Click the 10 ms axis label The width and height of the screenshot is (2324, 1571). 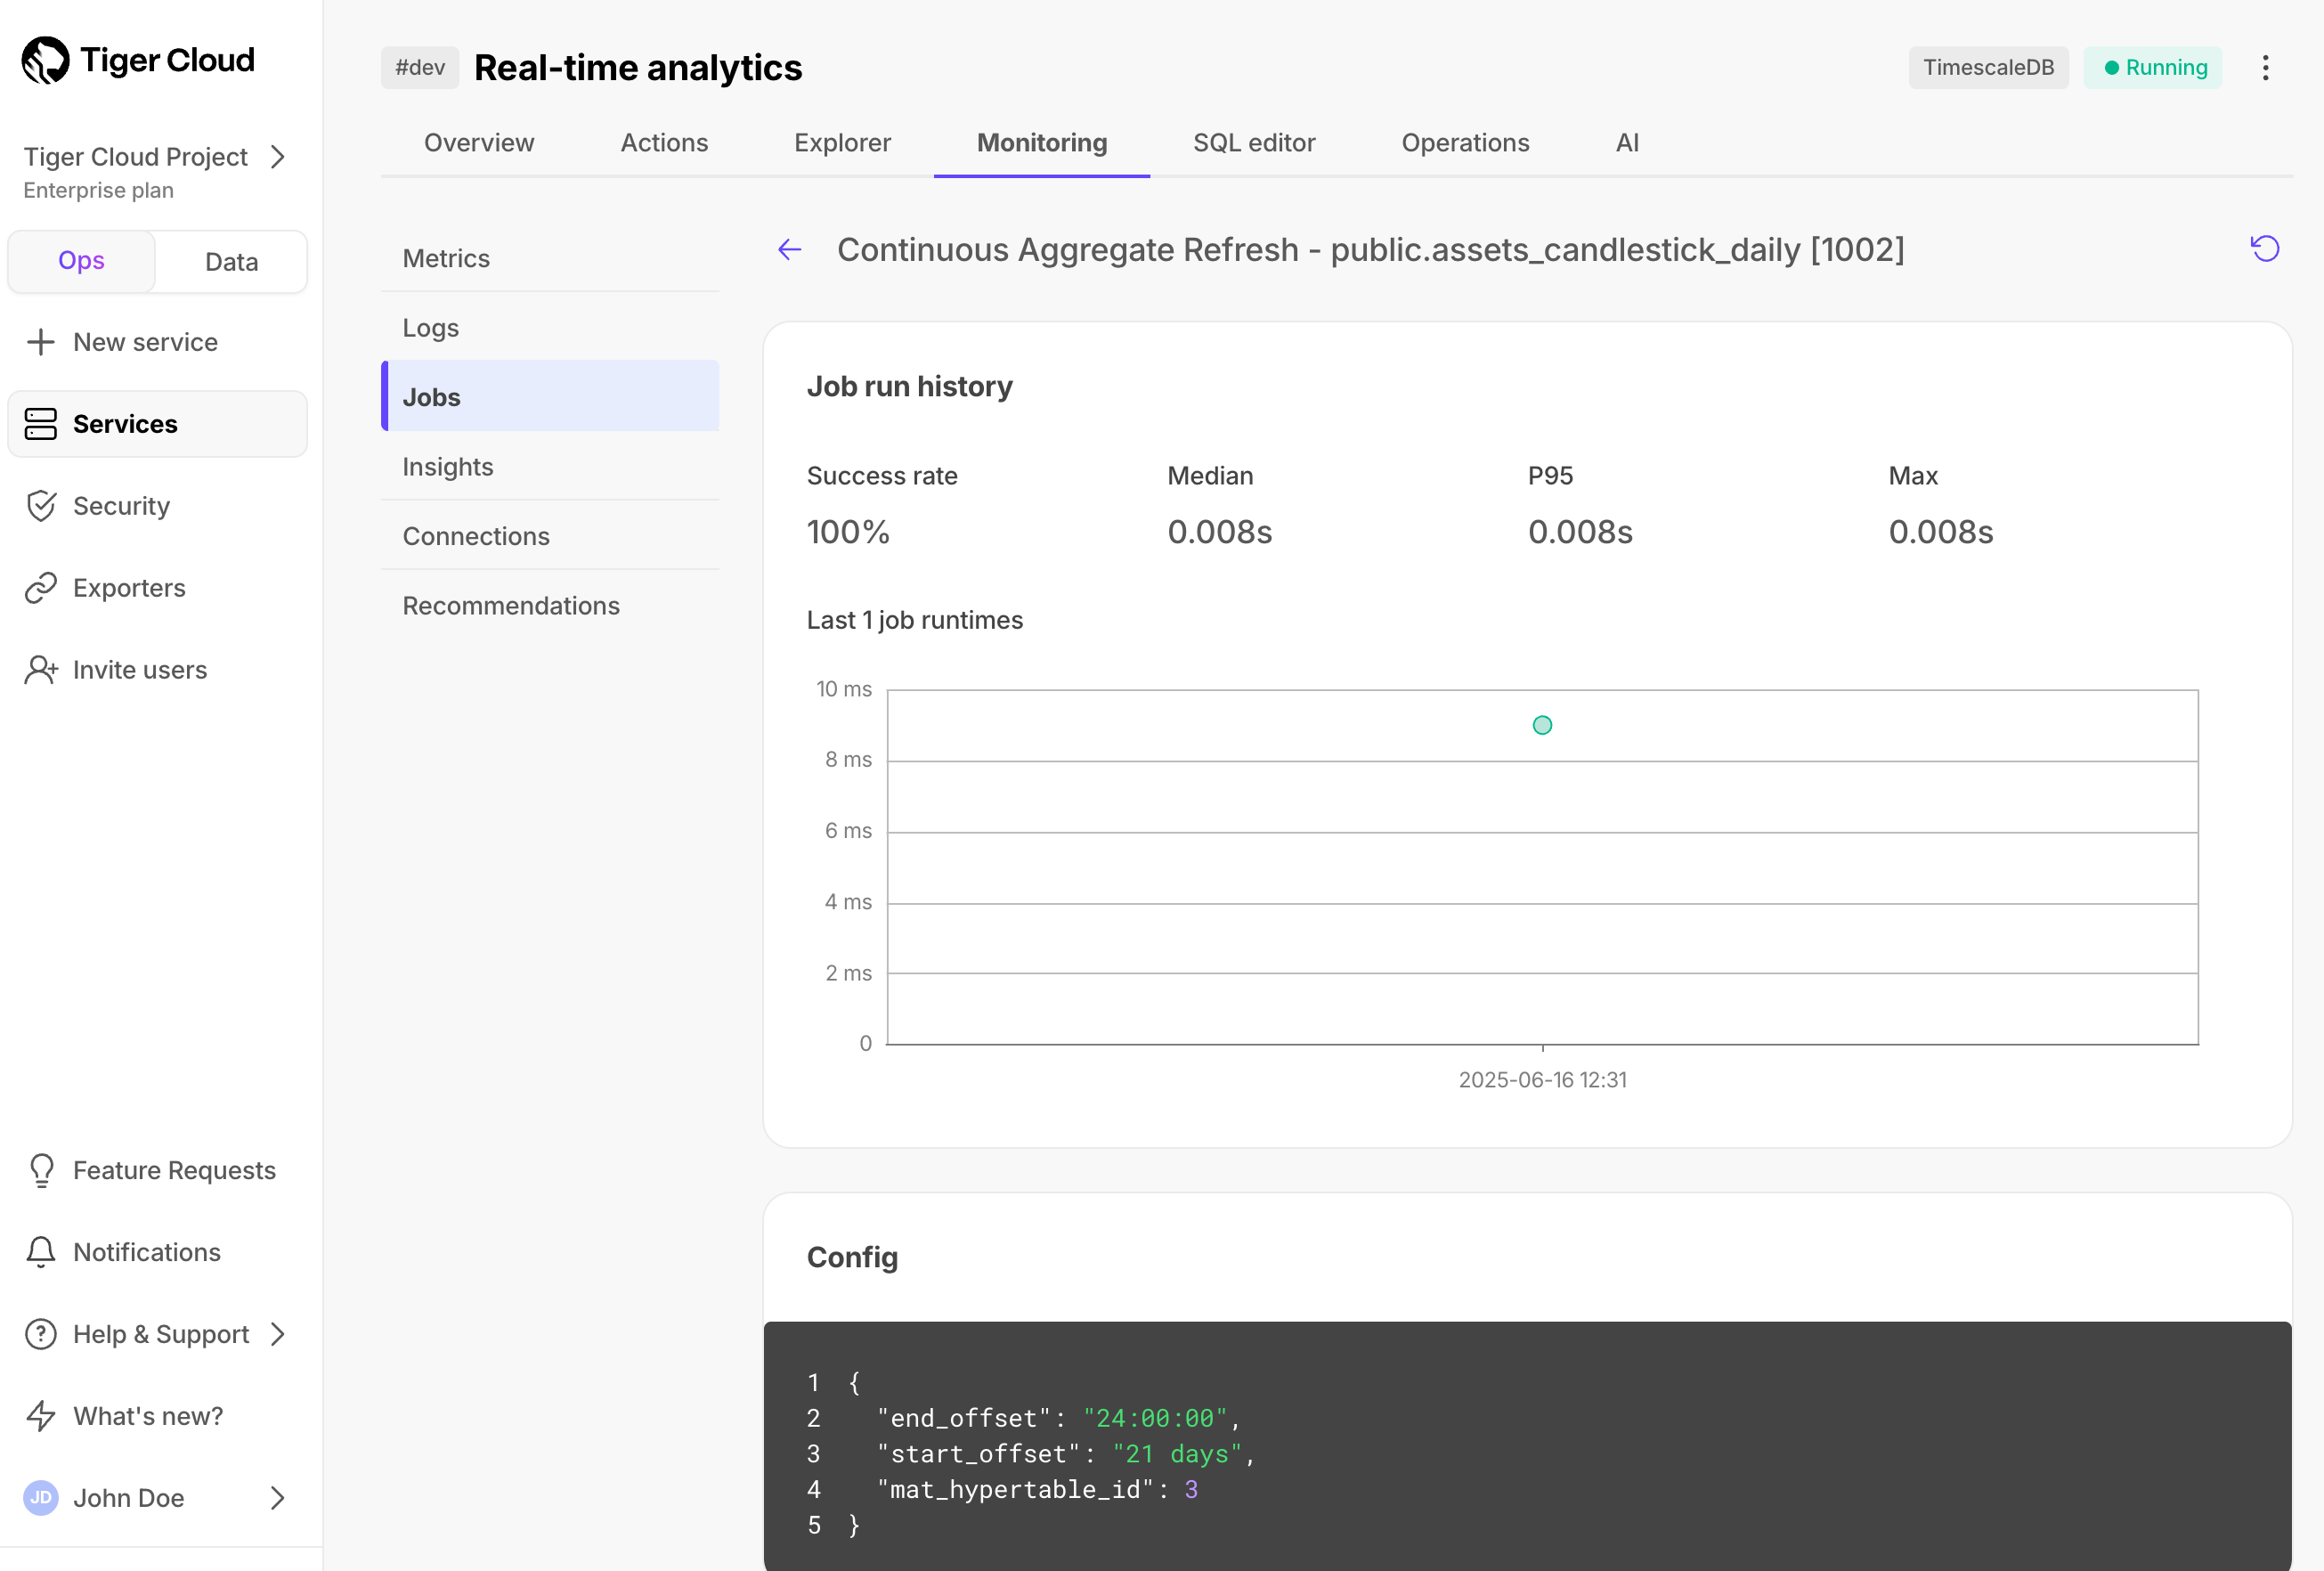844,689
